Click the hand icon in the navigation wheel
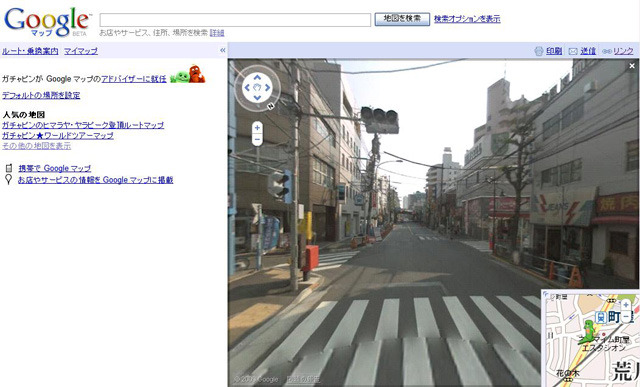Viewport: 640px width, 387px height. tap(257, 87)
